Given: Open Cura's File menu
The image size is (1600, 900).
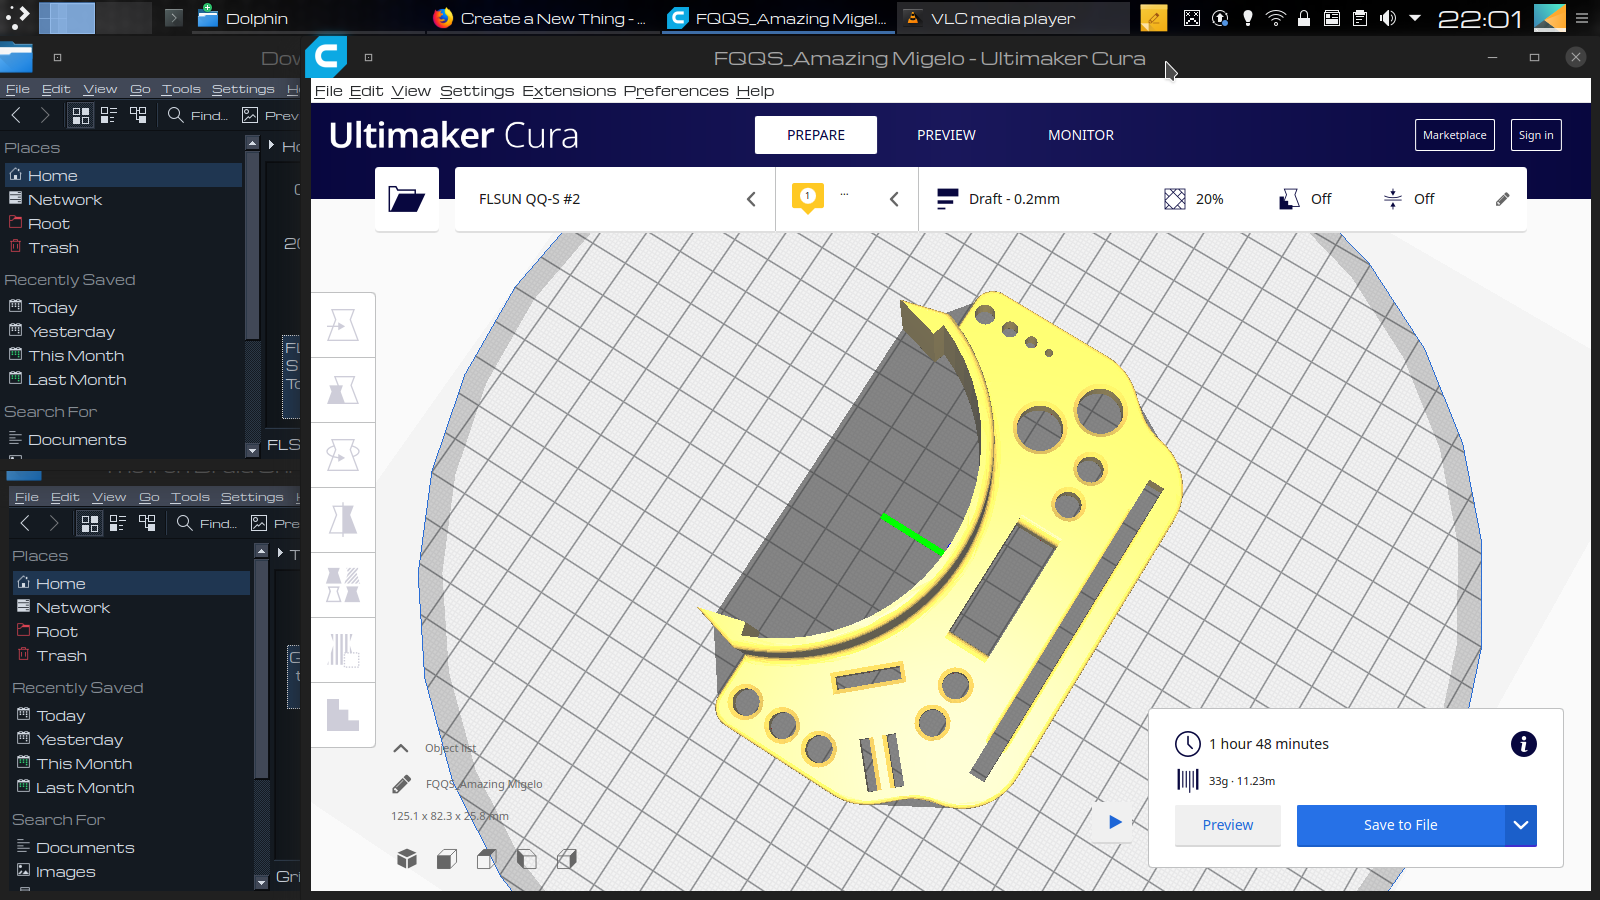Looking at the screenshot, I should click(x=328, y=91).
